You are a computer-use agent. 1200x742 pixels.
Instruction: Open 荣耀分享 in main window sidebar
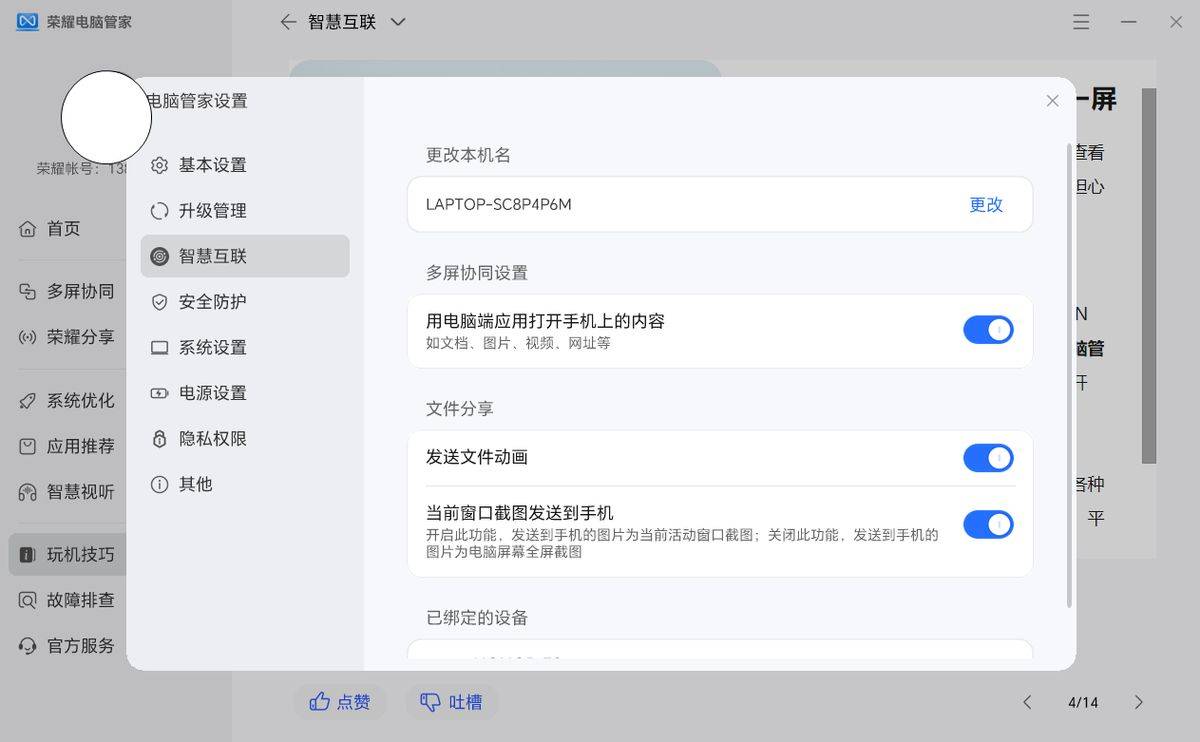[68, 337]
